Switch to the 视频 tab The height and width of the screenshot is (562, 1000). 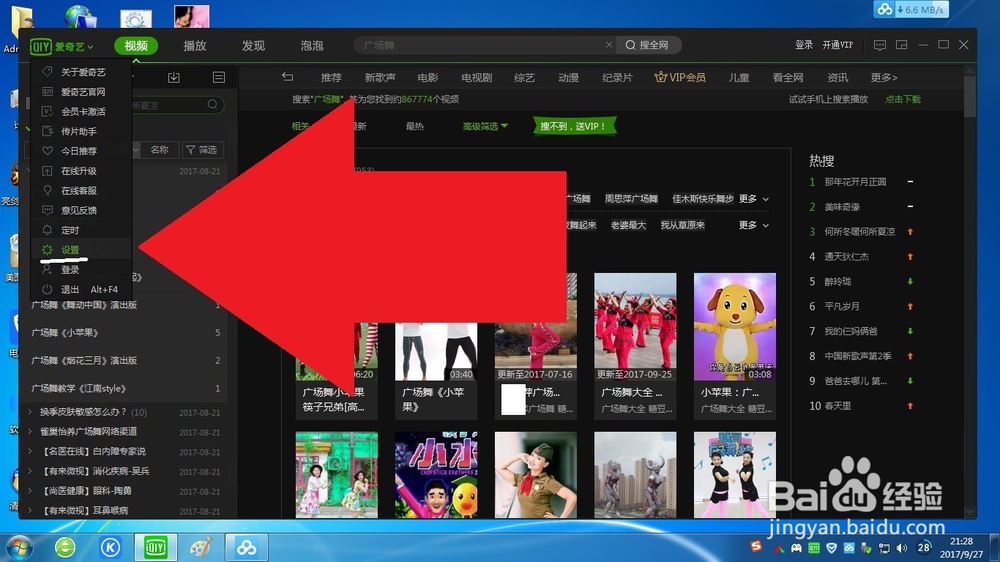click(x=136, y=46)
